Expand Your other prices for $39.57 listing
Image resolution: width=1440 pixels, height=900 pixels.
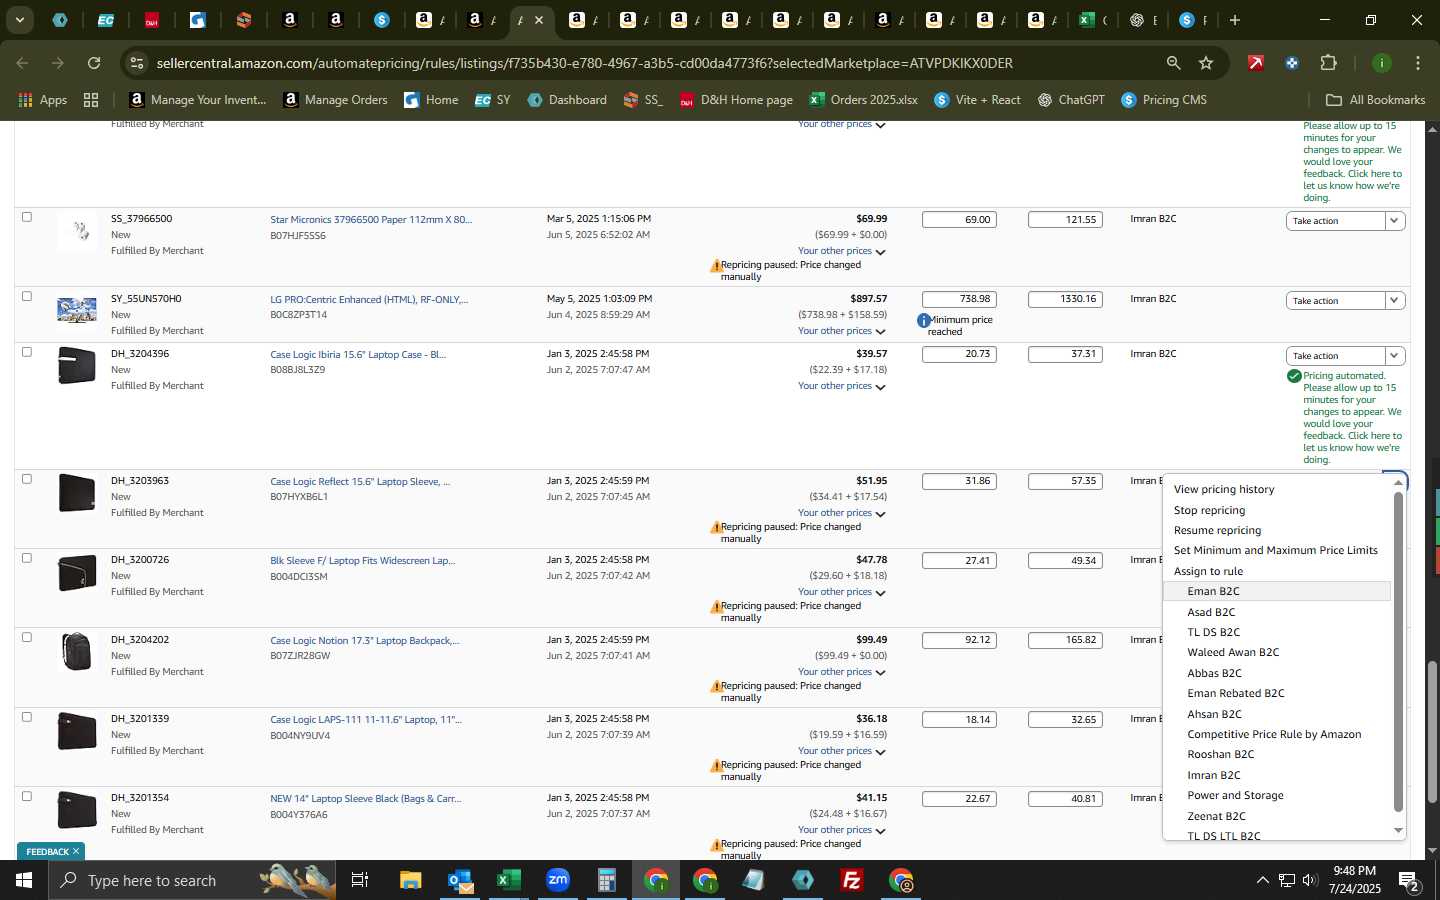pos(842,386)
